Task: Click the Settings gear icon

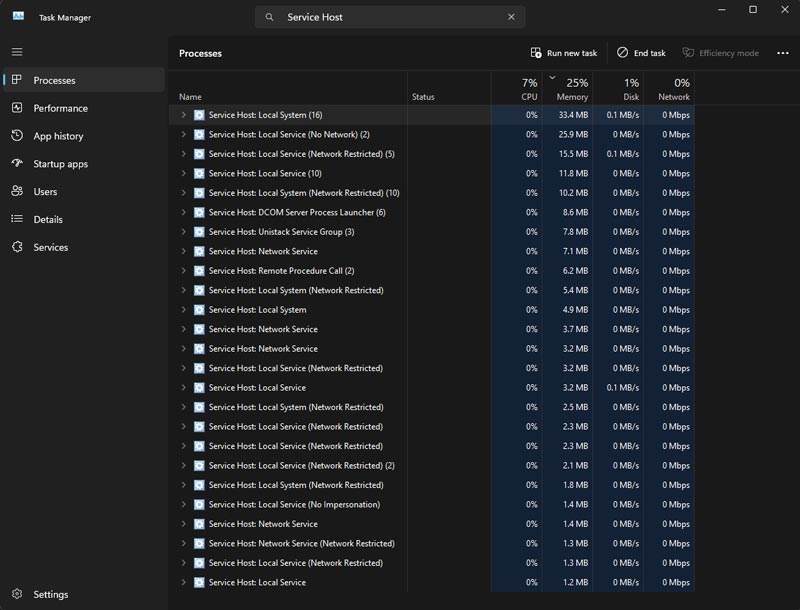Action: point(17,594)
